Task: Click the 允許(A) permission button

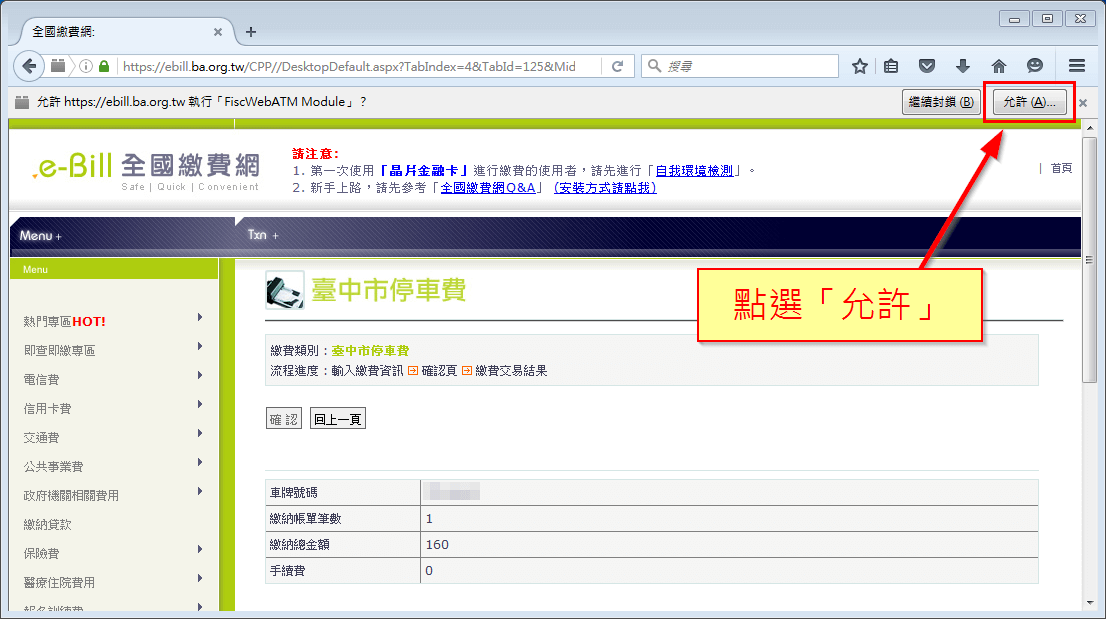Action: point(1029,102)
